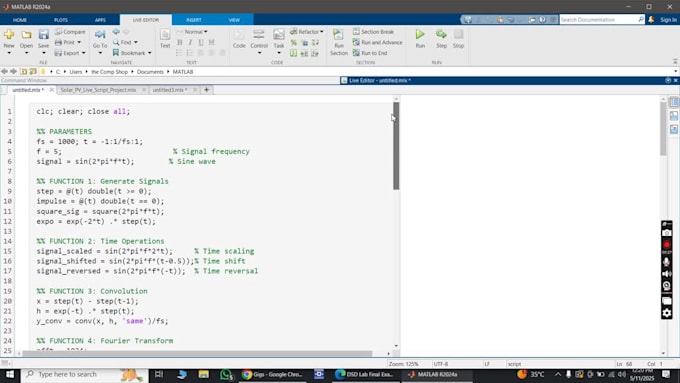Show output on right view icon
680x383 pixels.
[x=673, y=102]
